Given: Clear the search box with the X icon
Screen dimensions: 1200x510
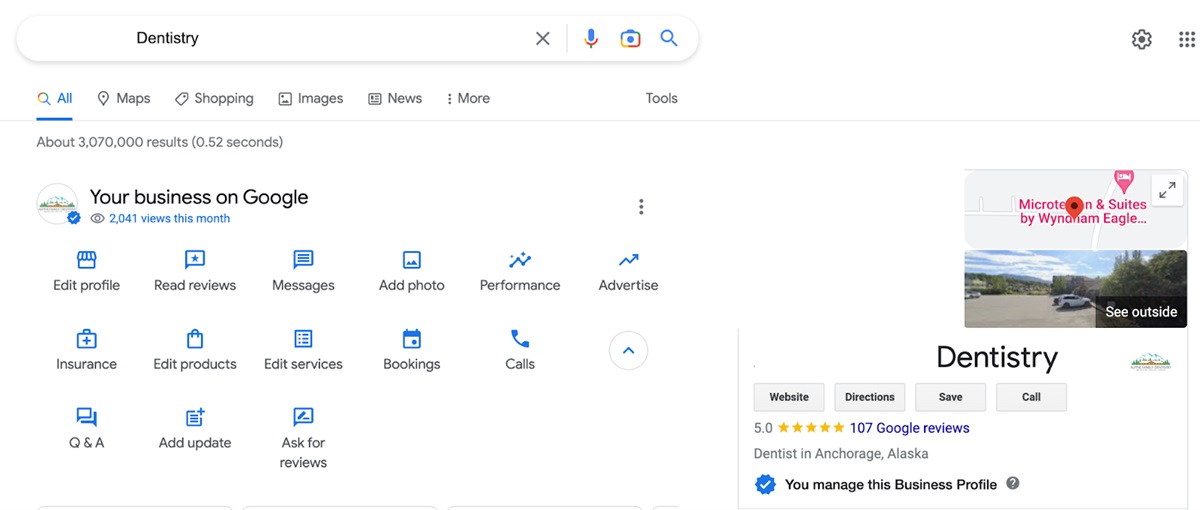Looking at the screenshot, I should (542, 38).
